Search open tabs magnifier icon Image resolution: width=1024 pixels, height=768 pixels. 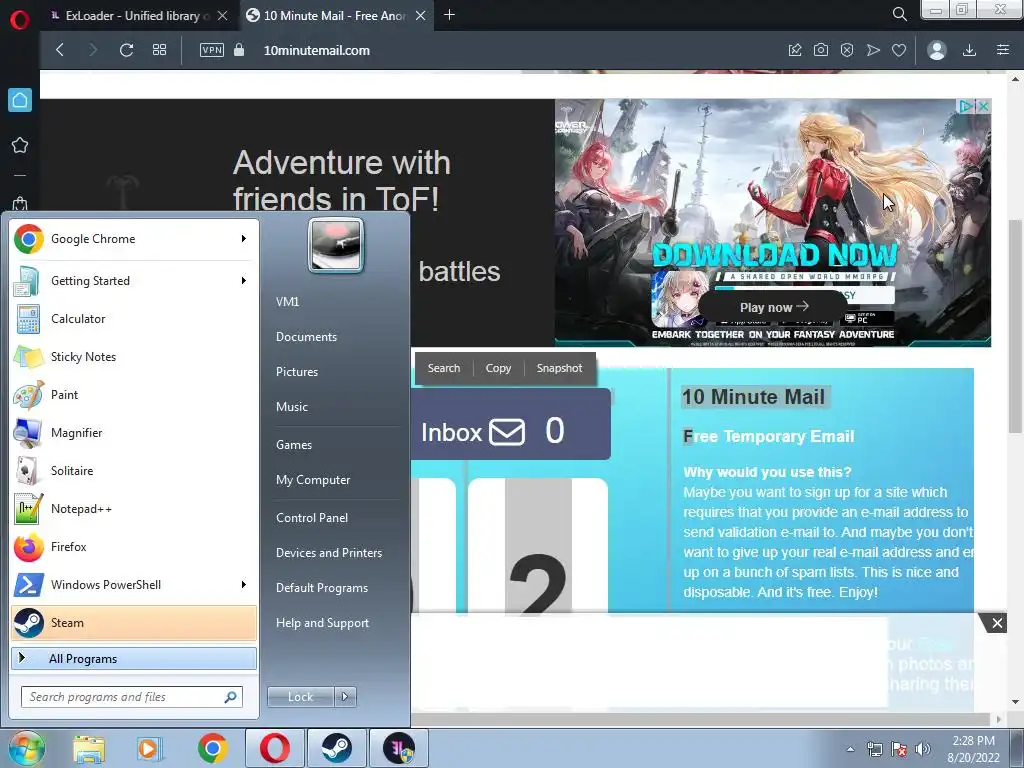[x=899, y=14]
